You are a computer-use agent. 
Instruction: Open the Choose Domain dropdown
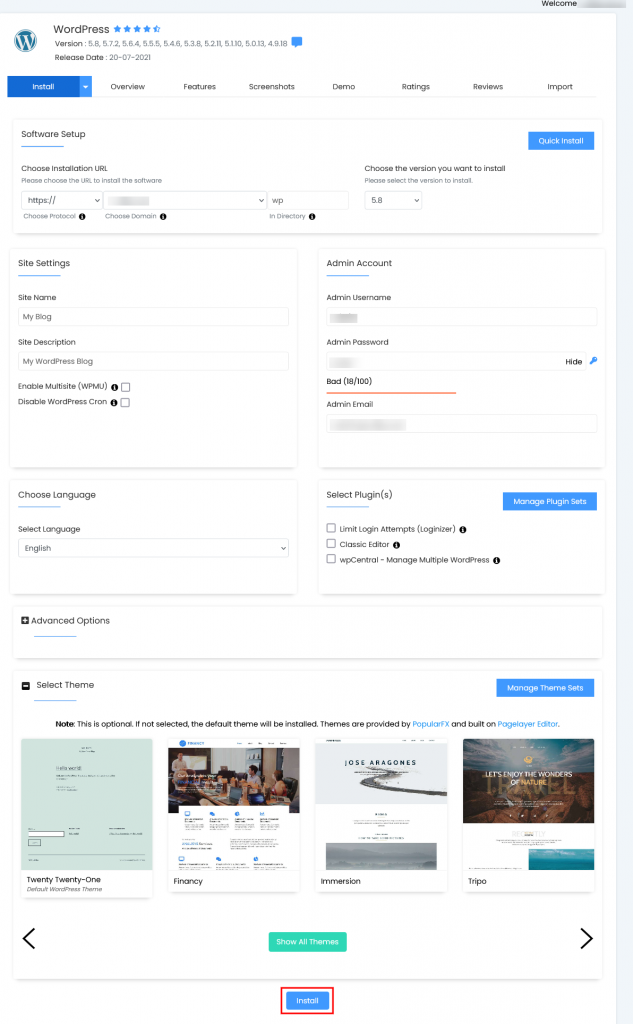click(x=185, y=200)
